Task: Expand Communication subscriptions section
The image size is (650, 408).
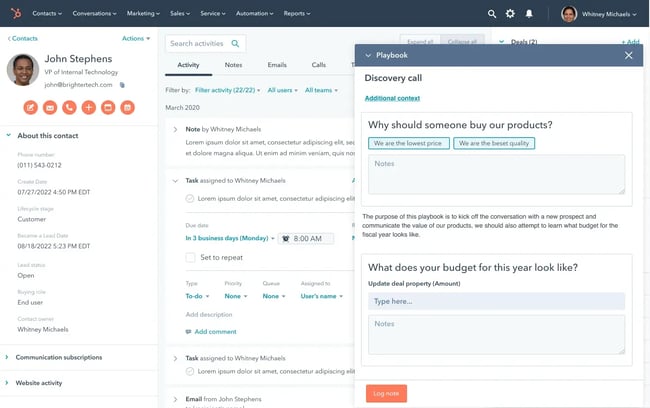Action: 7,357
